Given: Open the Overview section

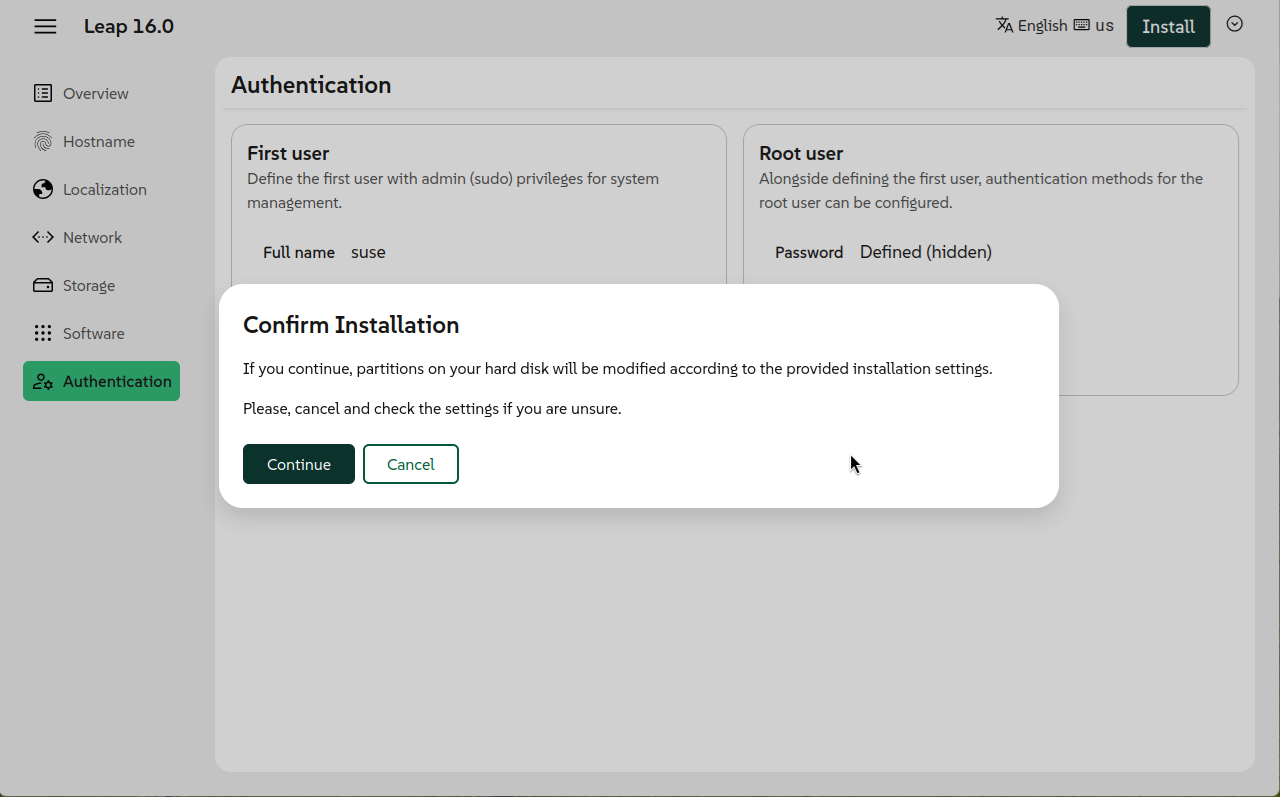Looking at the screenshot, I should coord(95,93).
